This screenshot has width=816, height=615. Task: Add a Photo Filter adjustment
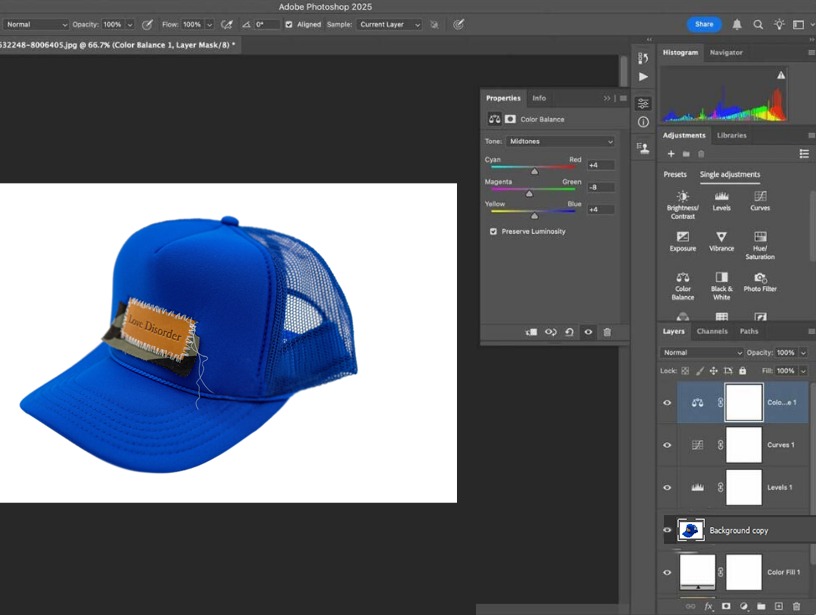760,279
